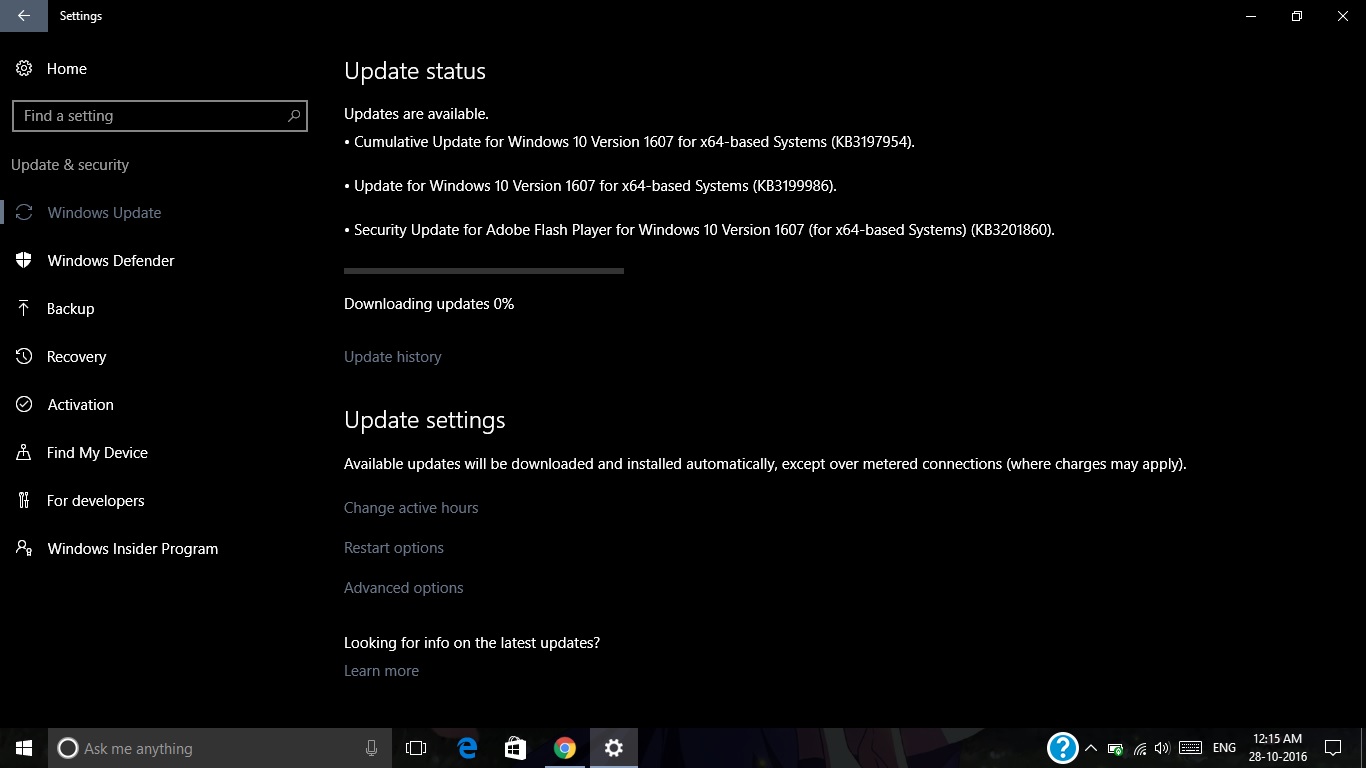Open the Action Center notification icon
The image size is (1366, 768).
(x=1333, y=748)
